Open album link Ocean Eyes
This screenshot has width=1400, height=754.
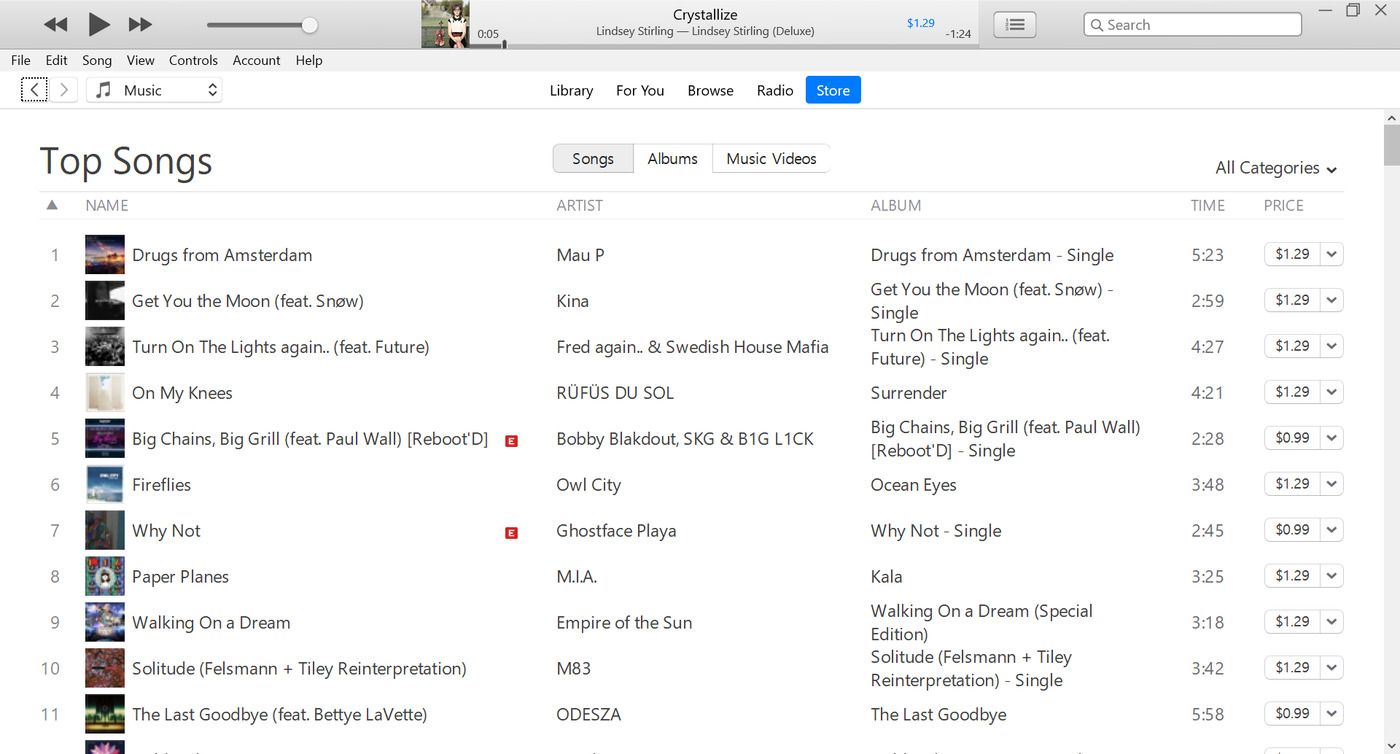click(x=913, y=485)
